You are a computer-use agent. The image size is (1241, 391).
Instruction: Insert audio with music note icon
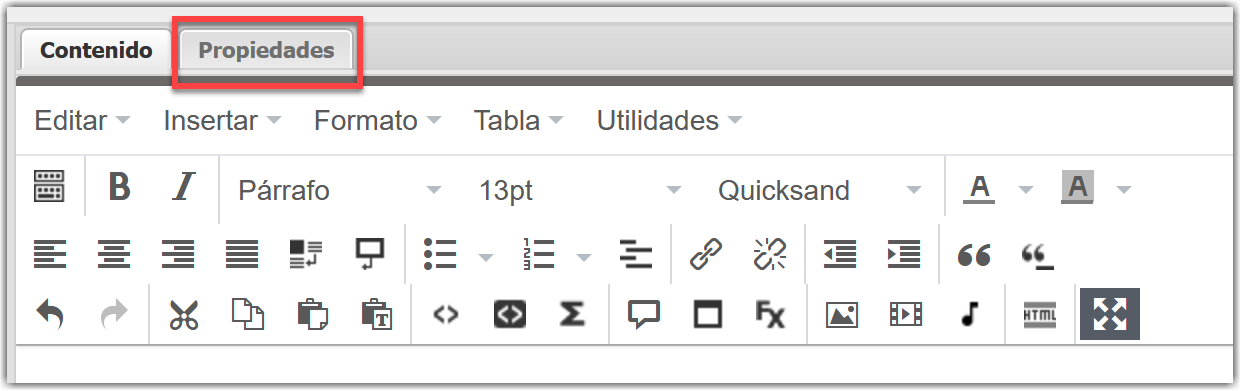pos(967,314)
